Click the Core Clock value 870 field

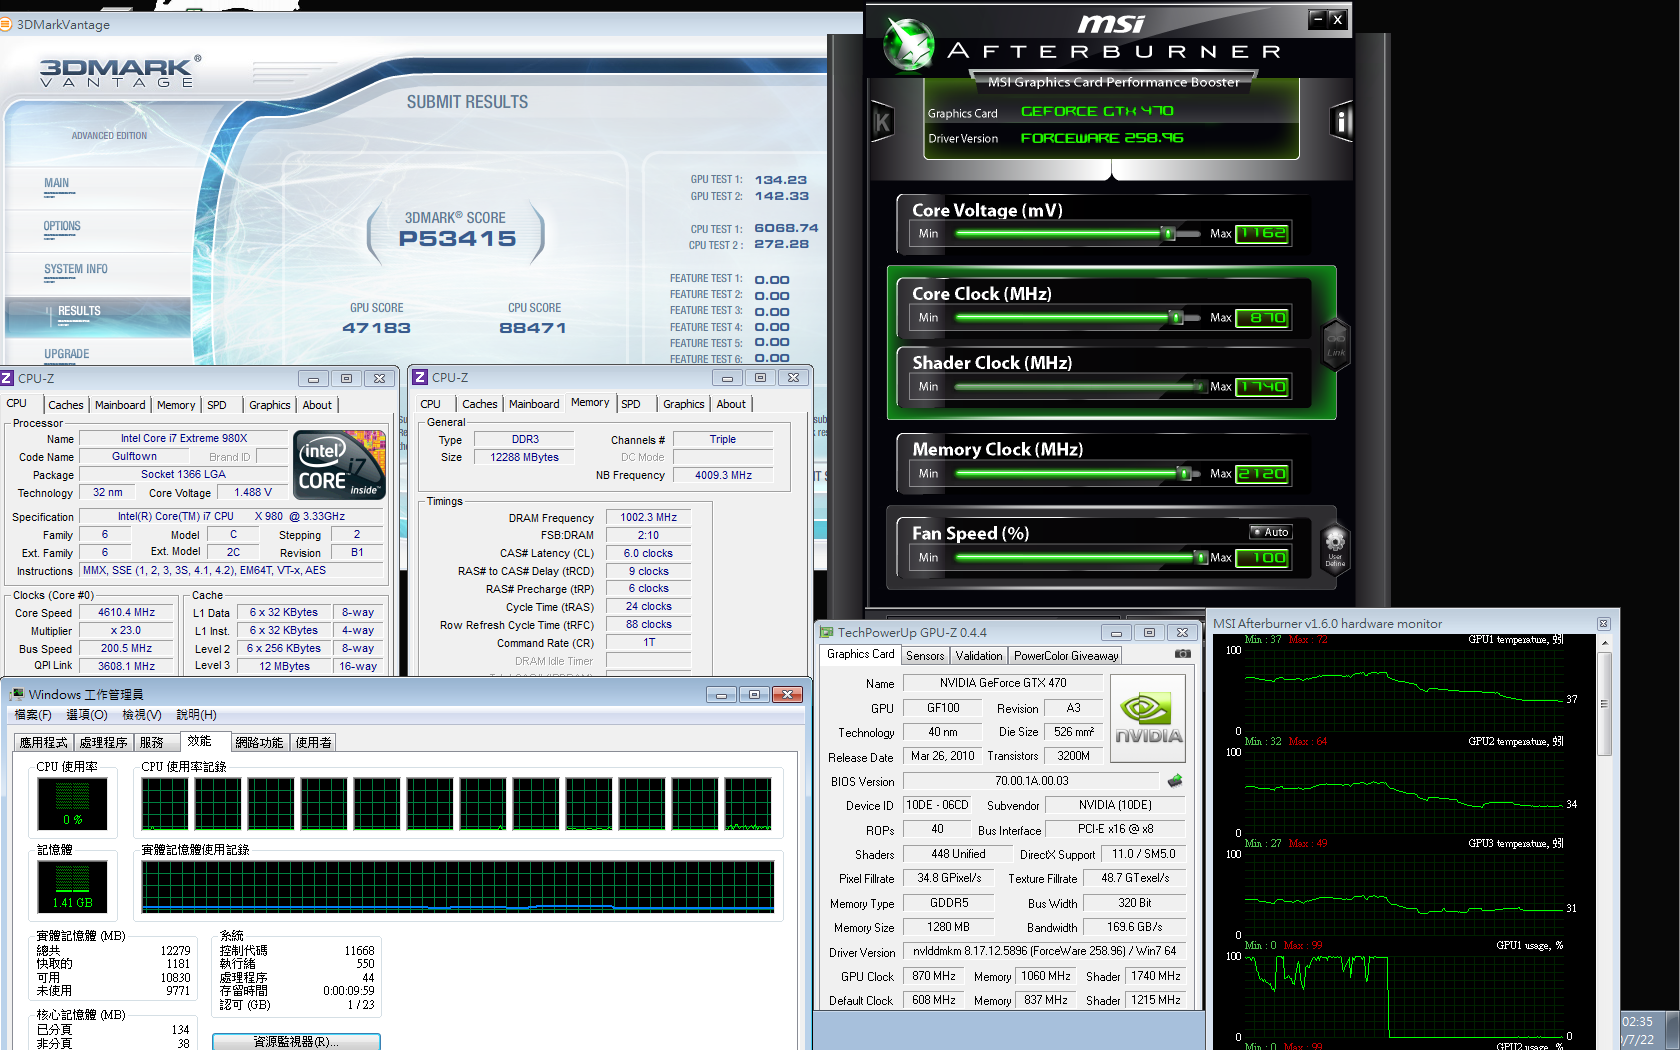pyautogui.click(x=1263, y=318)
